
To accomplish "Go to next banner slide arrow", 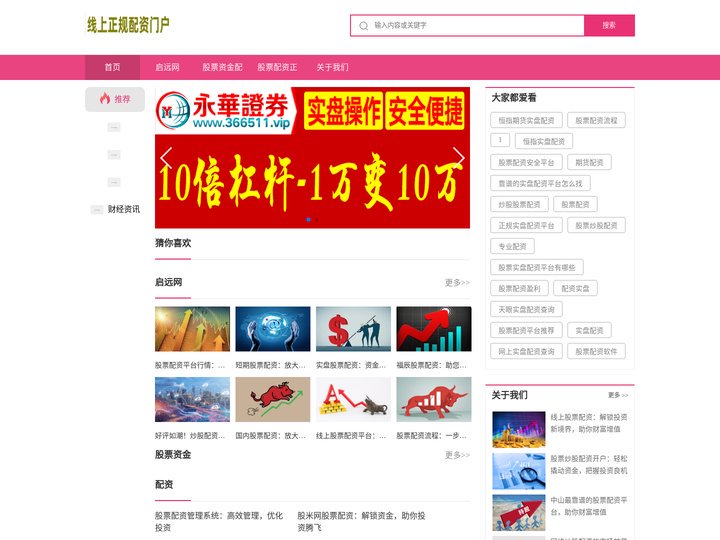I will point(459,158).
